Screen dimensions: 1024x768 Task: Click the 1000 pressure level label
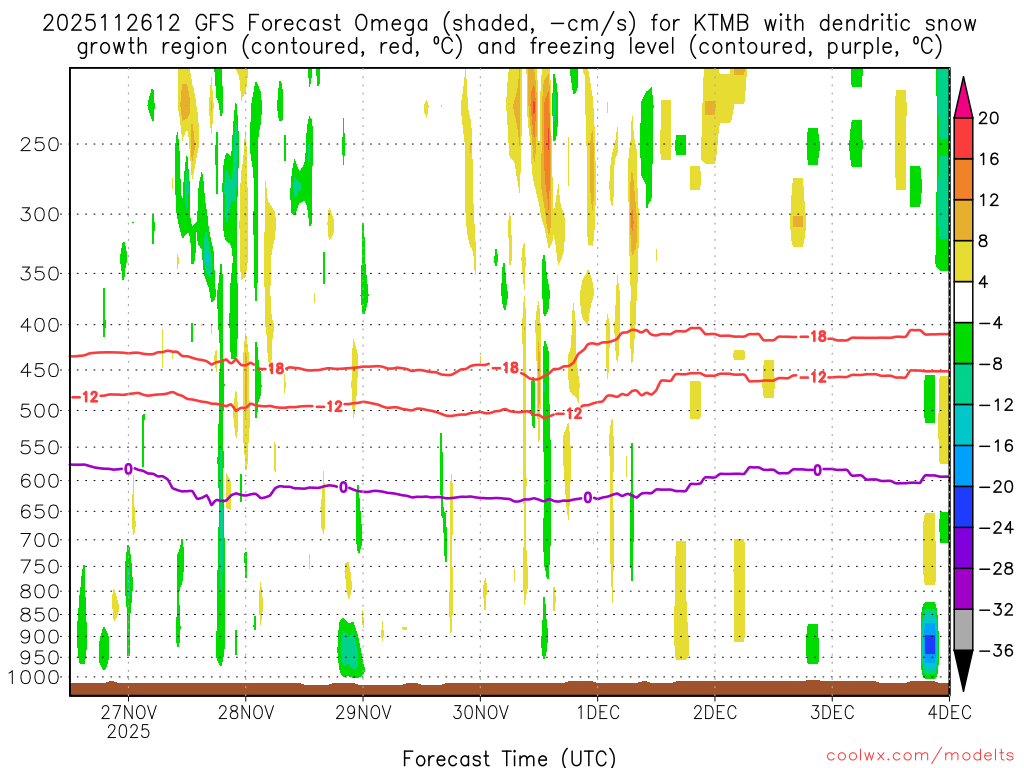click(34, 677)
